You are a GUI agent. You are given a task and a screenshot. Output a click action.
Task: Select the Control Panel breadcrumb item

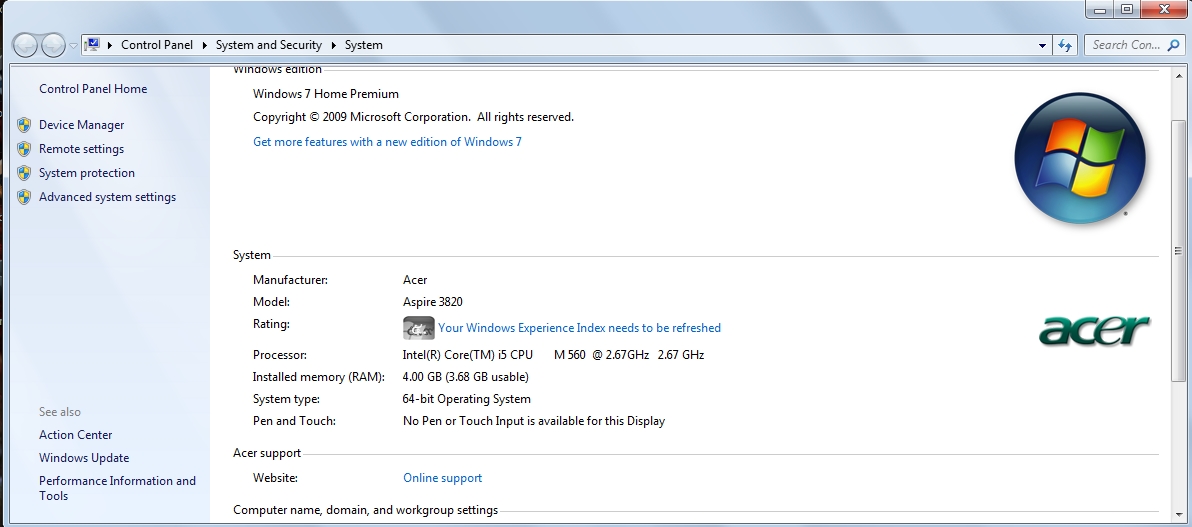tap(157, 45)
